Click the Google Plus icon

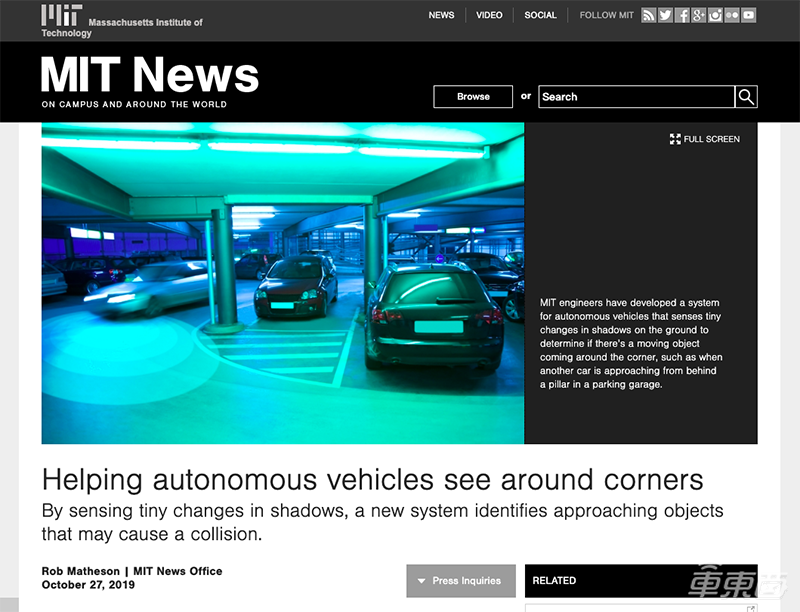click(698, 15)
